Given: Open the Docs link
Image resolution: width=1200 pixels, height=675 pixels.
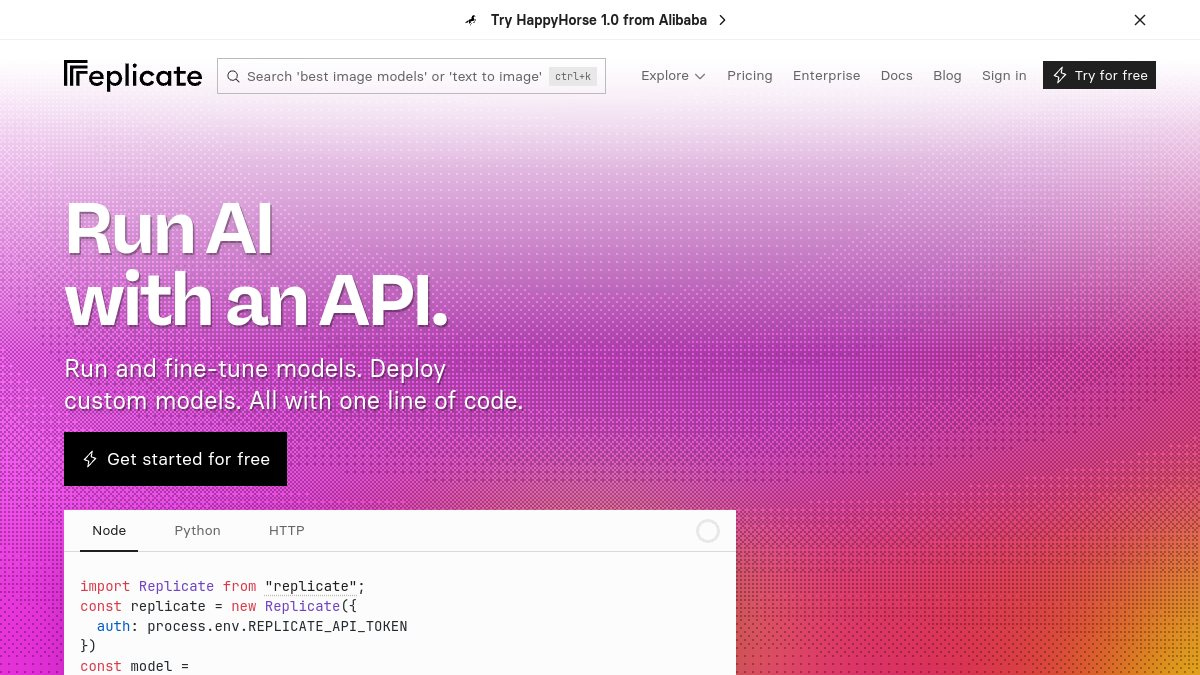Looking at the screenshot, I should pos(897,76).
